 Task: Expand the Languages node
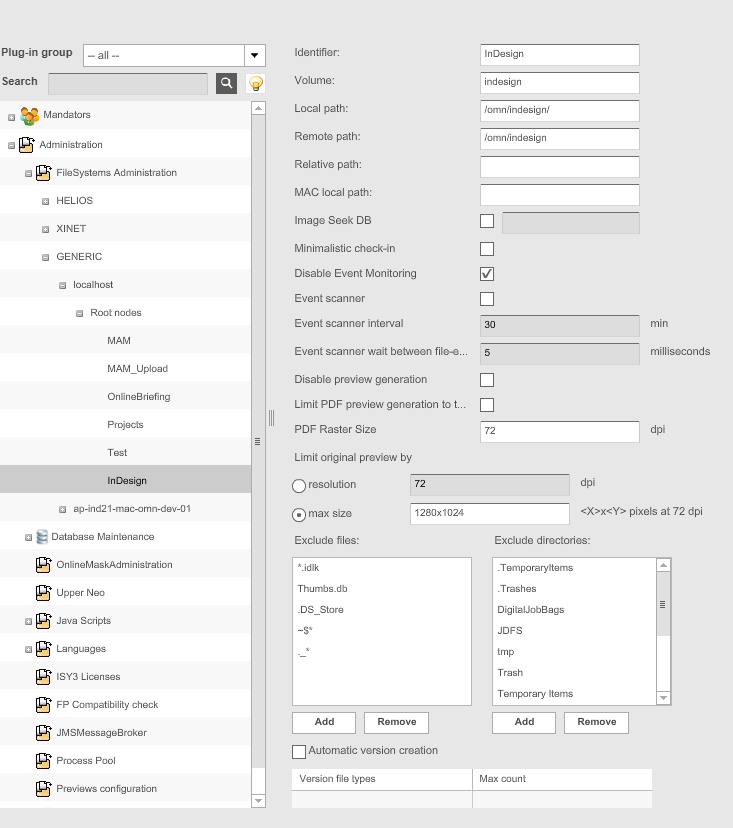29,650
